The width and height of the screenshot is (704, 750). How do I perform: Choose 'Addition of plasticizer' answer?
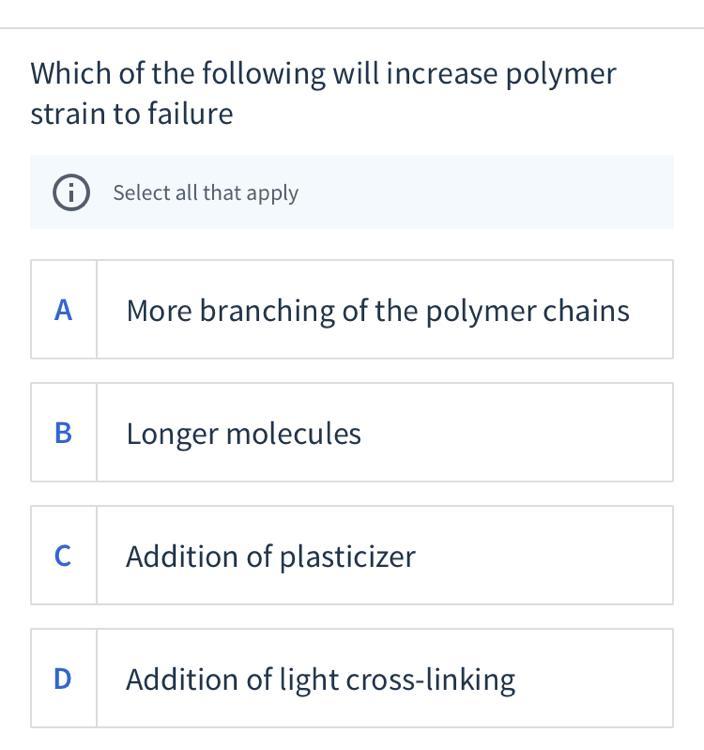(270, 557)
